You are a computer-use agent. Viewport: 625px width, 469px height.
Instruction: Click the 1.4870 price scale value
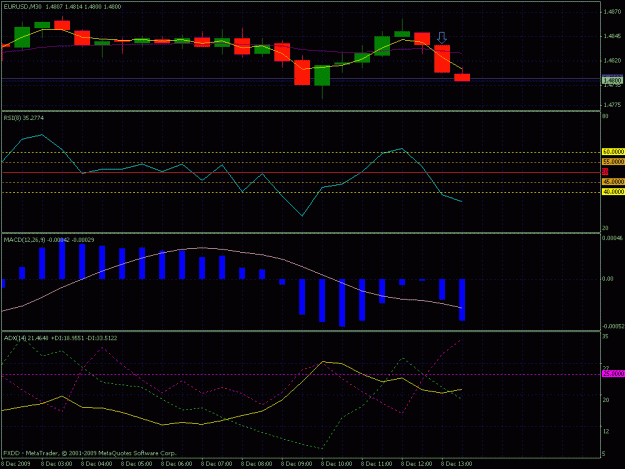612,12
